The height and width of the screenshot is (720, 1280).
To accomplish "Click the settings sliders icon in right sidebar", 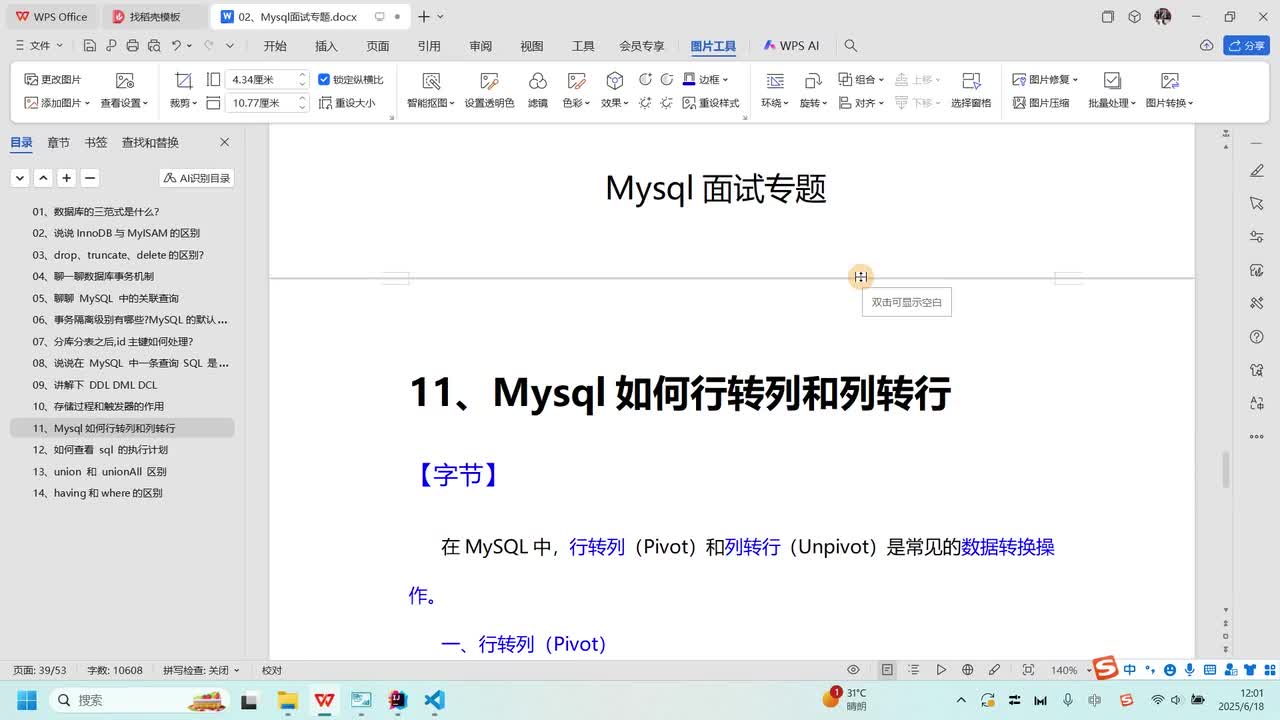I will (x=1257, y=237).
